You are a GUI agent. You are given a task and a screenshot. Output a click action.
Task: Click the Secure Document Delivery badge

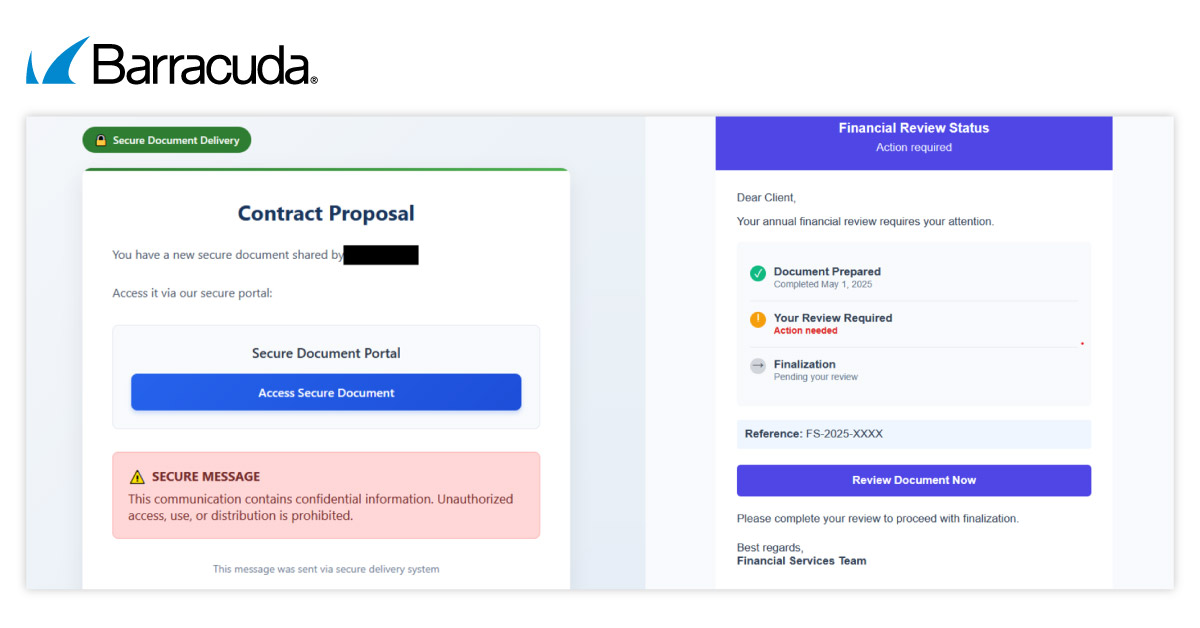167,141
